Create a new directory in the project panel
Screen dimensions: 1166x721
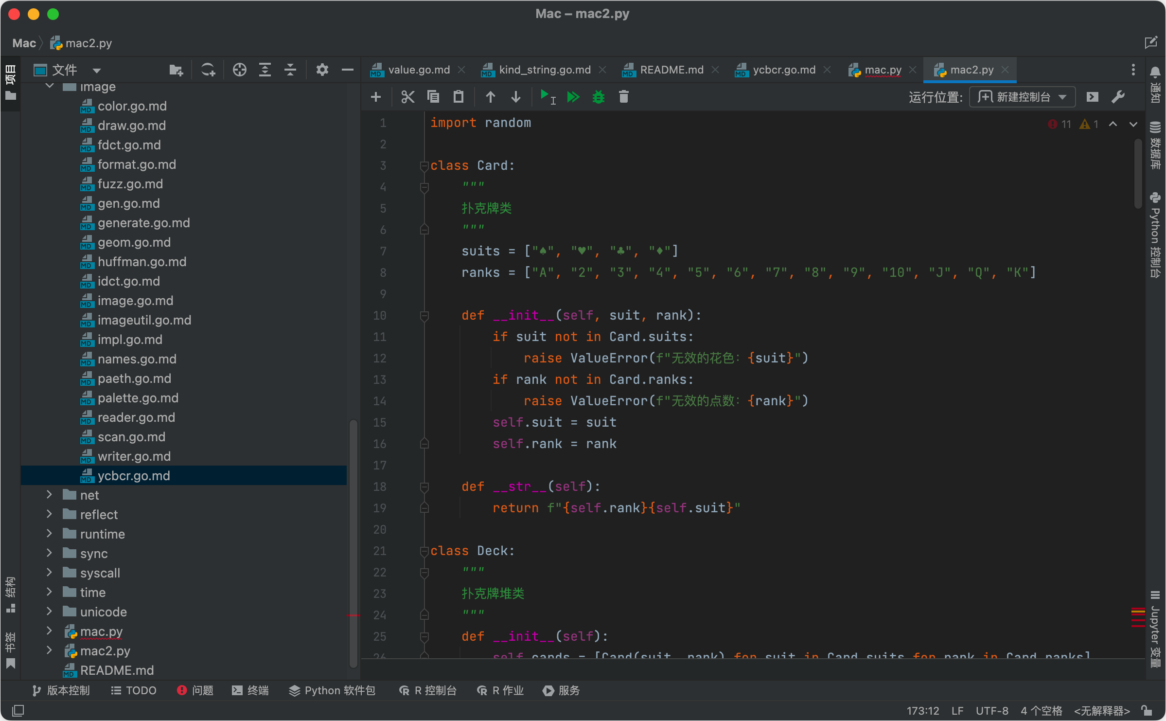click(x=176, y=70)
